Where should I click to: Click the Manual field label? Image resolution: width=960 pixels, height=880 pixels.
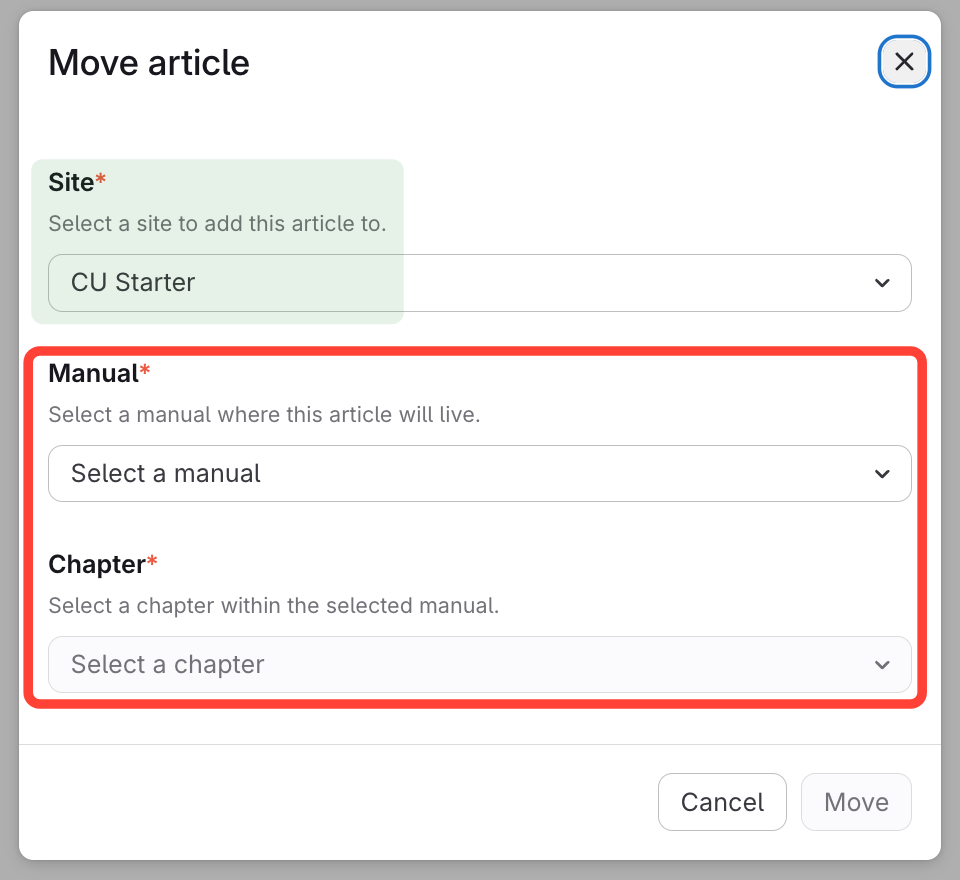point(93,374)
